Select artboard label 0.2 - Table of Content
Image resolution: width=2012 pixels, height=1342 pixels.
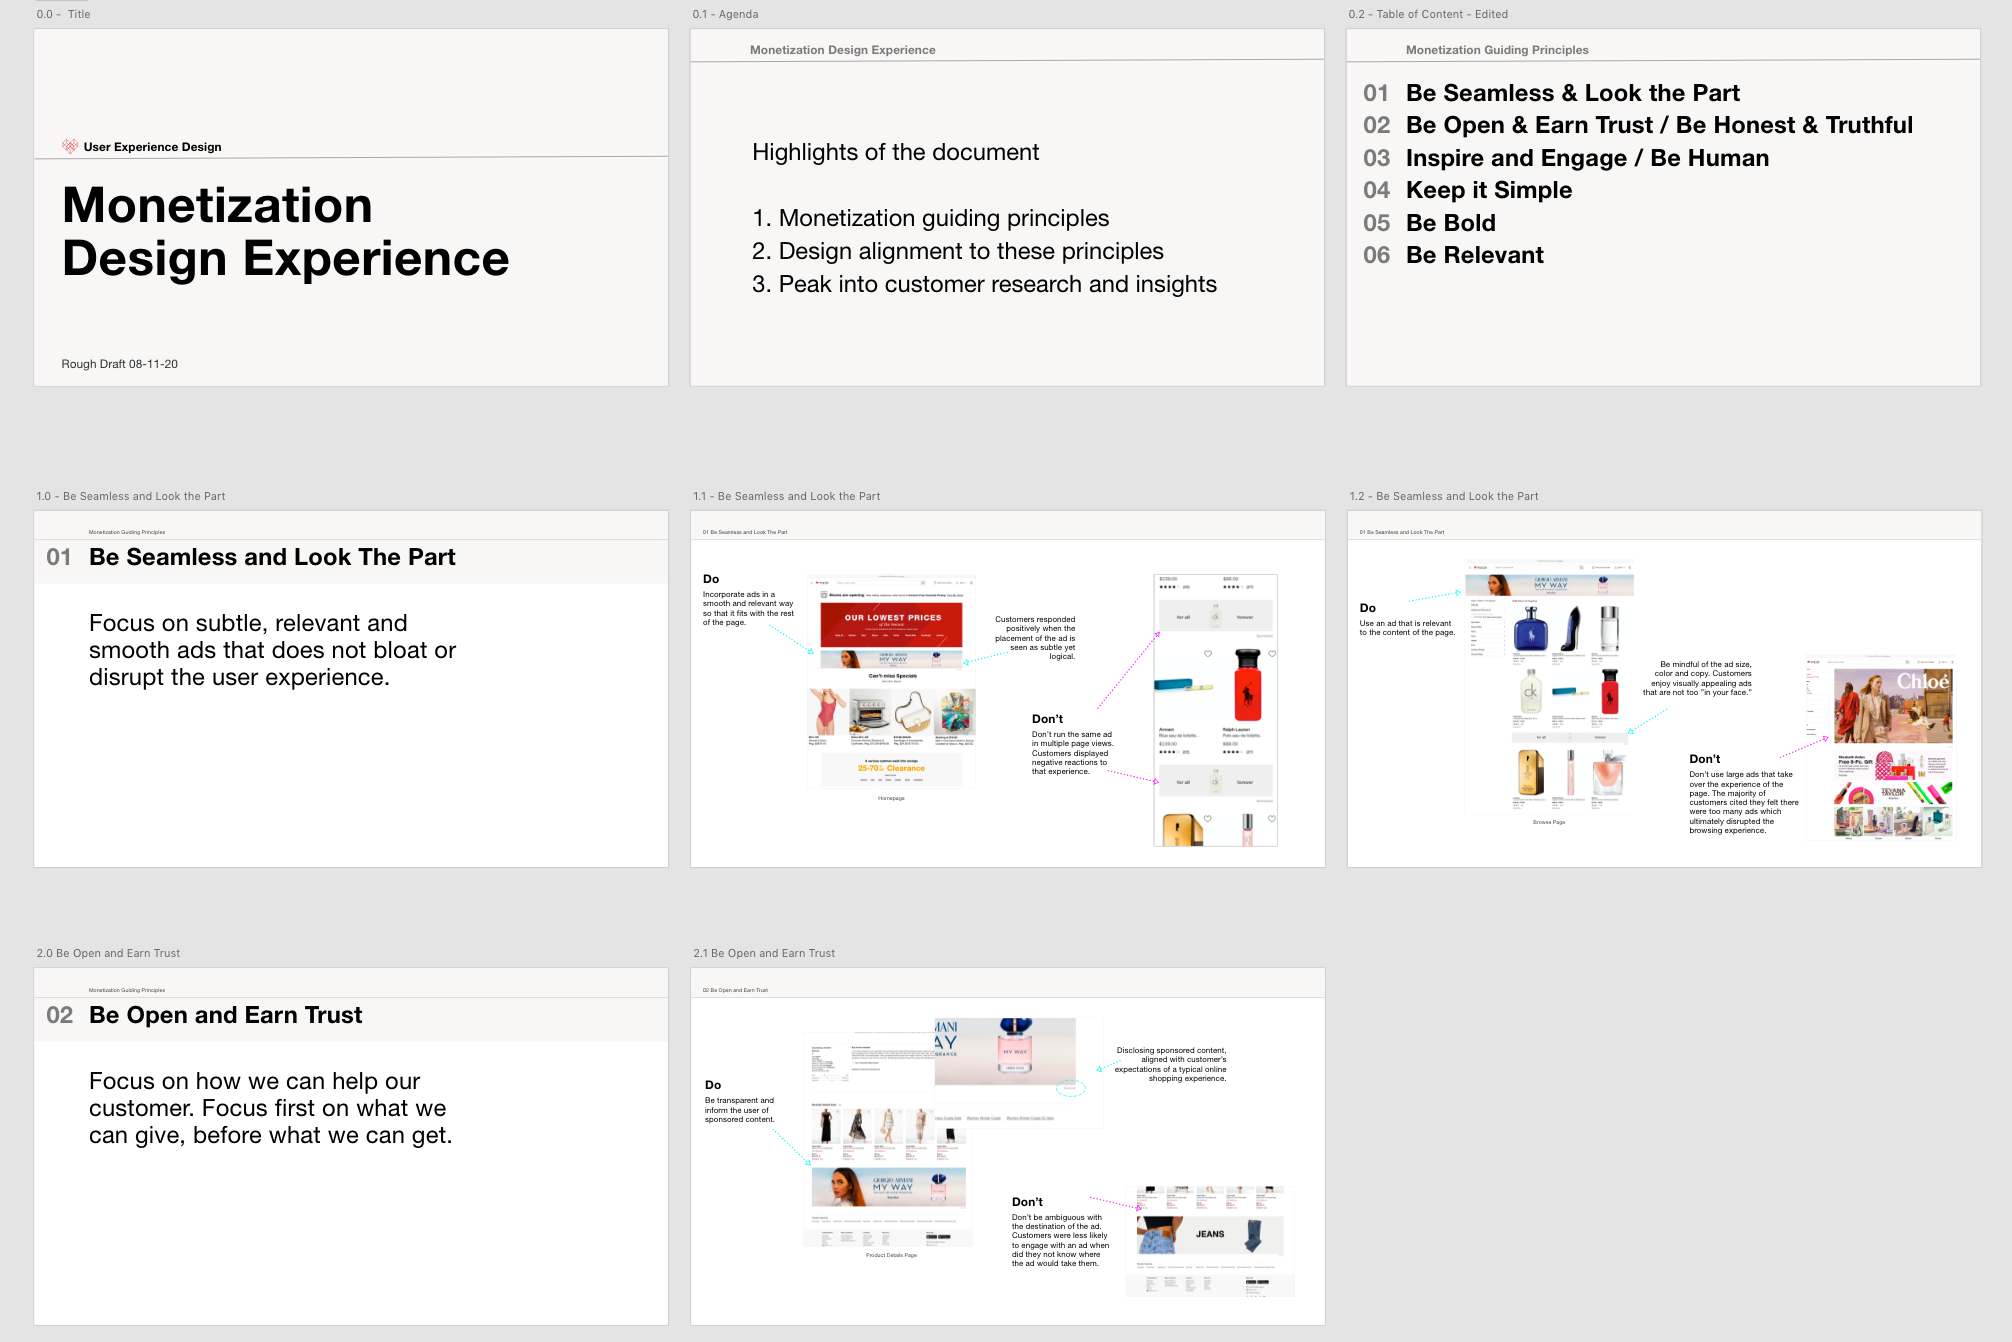point(1427,14)
